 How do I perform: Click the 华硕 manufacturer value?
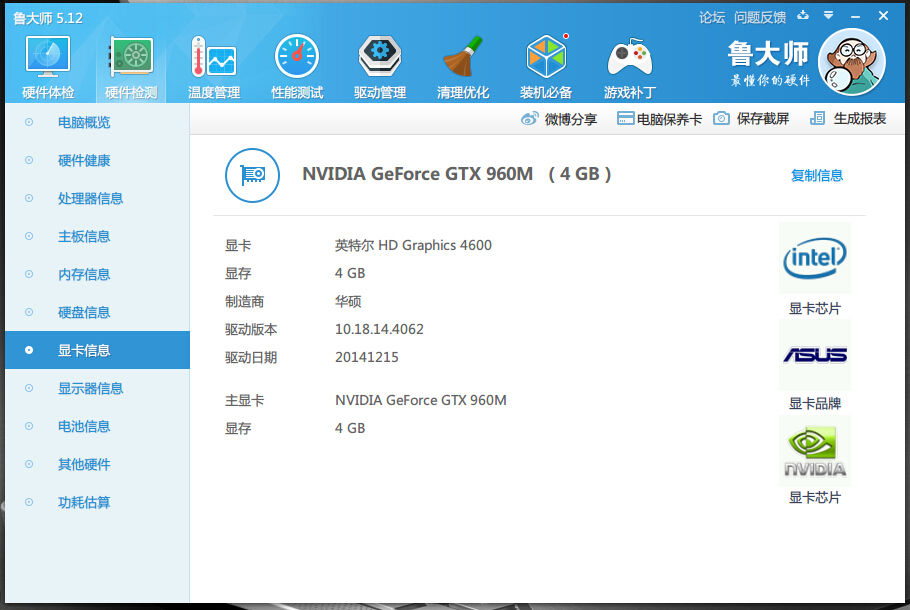(x=348, y=302)
